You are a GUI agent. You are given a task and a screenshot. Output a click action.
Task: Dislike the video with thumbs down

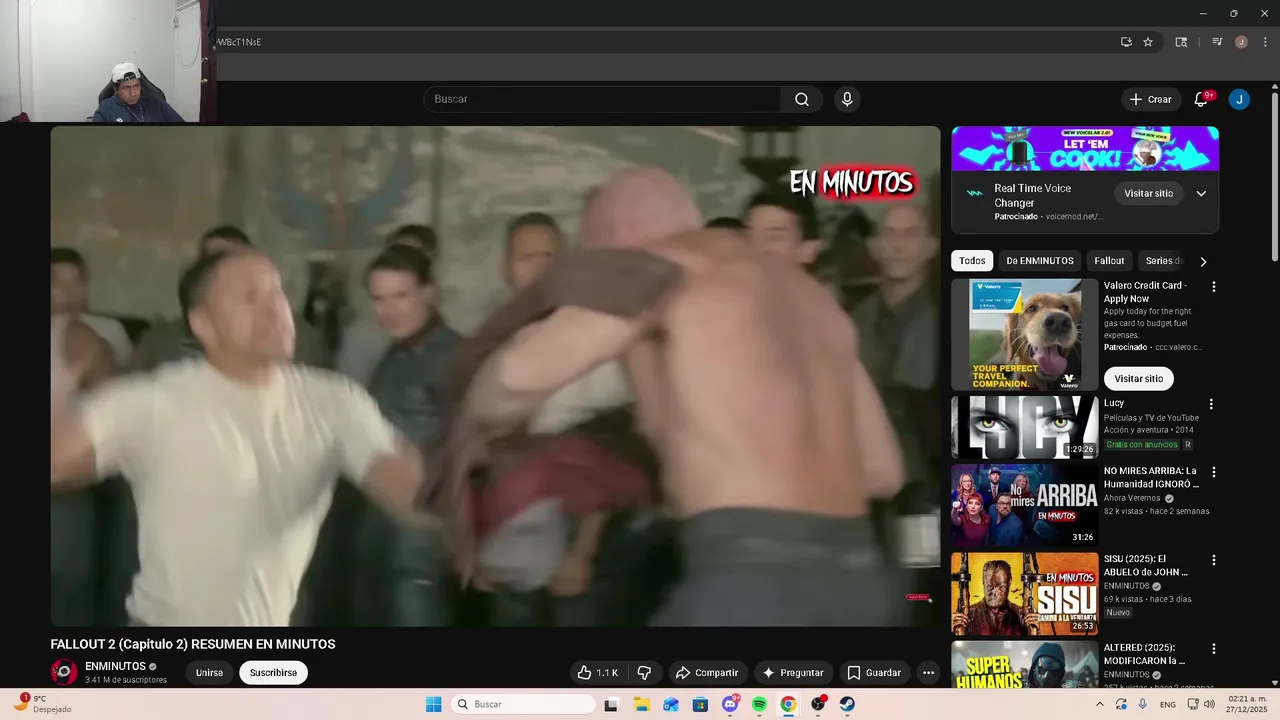tap(644, 673)
